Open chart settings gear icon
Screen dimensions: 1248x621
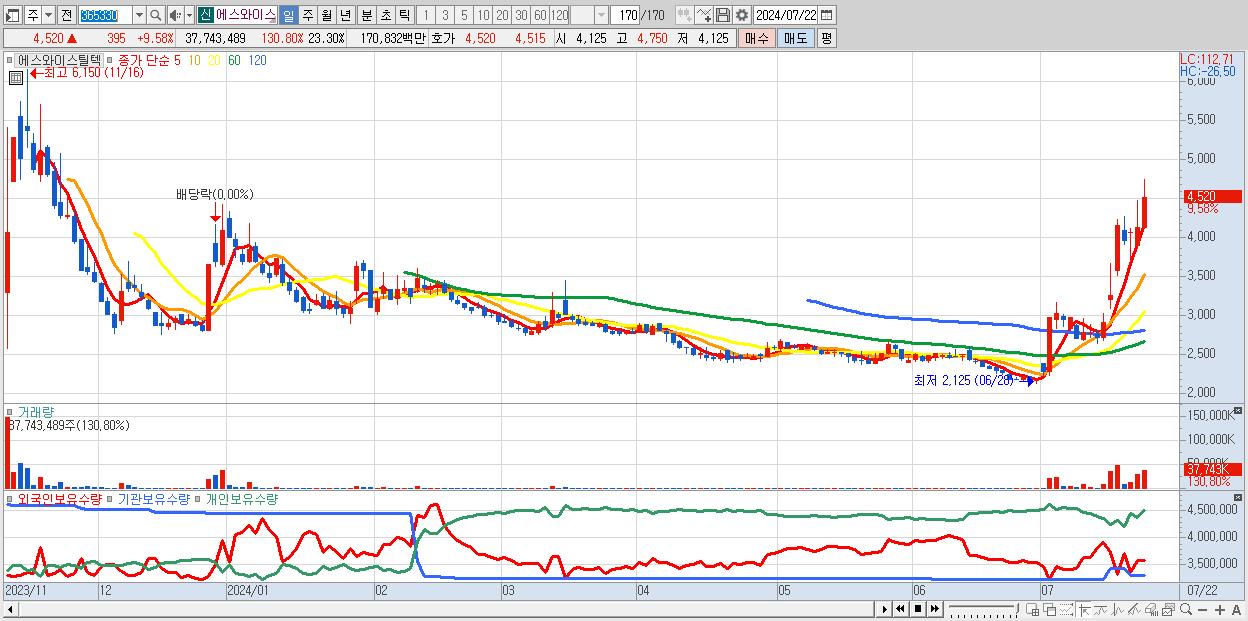pyautogui.click(x=741, y=15)
